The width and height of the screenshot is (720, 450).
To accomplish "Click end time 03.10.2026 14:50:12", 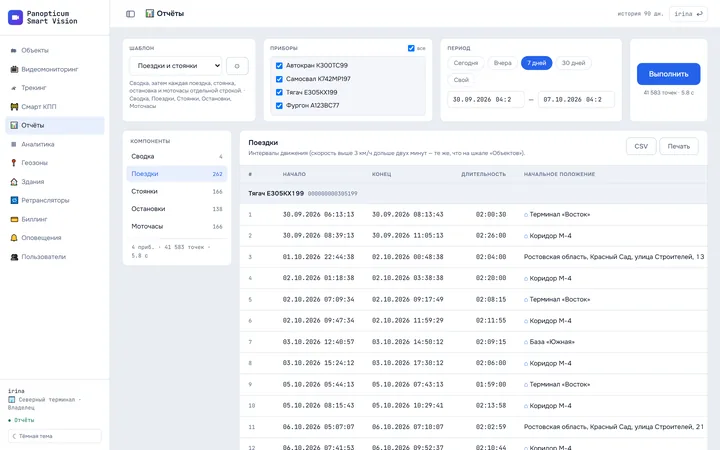I will click(x=408, y=342).
